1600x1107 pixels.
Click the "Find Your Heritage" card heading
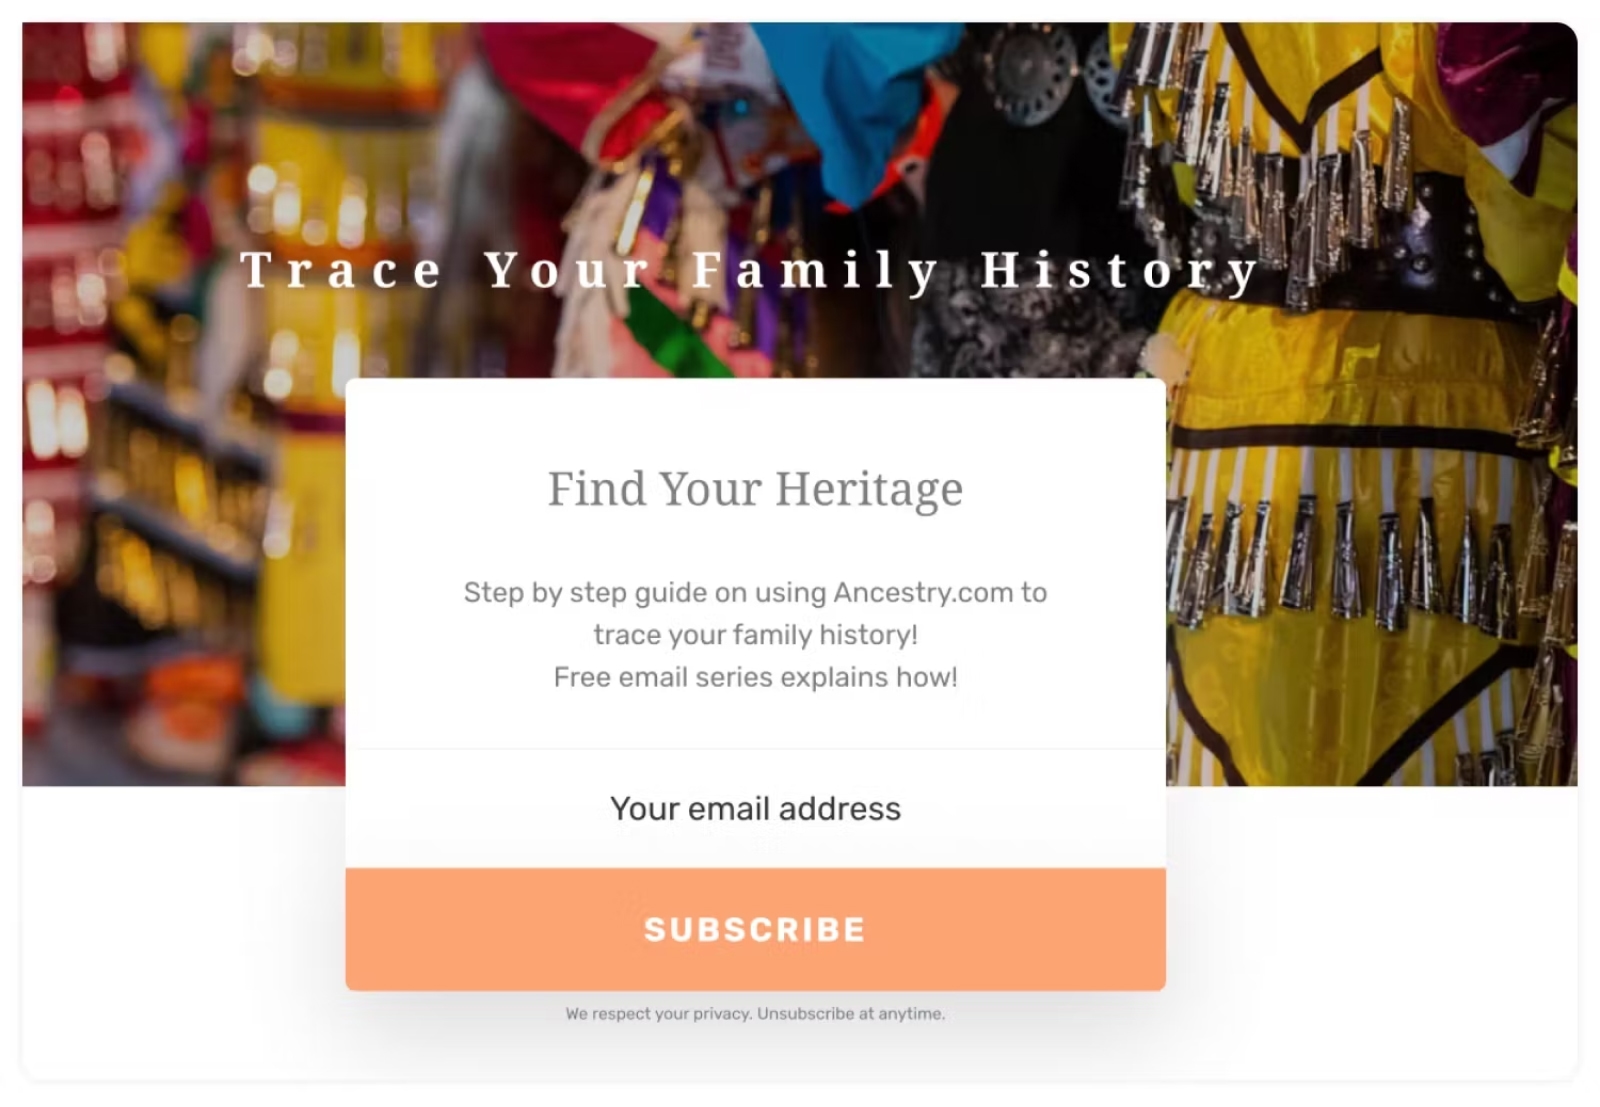tap(755, 489)
